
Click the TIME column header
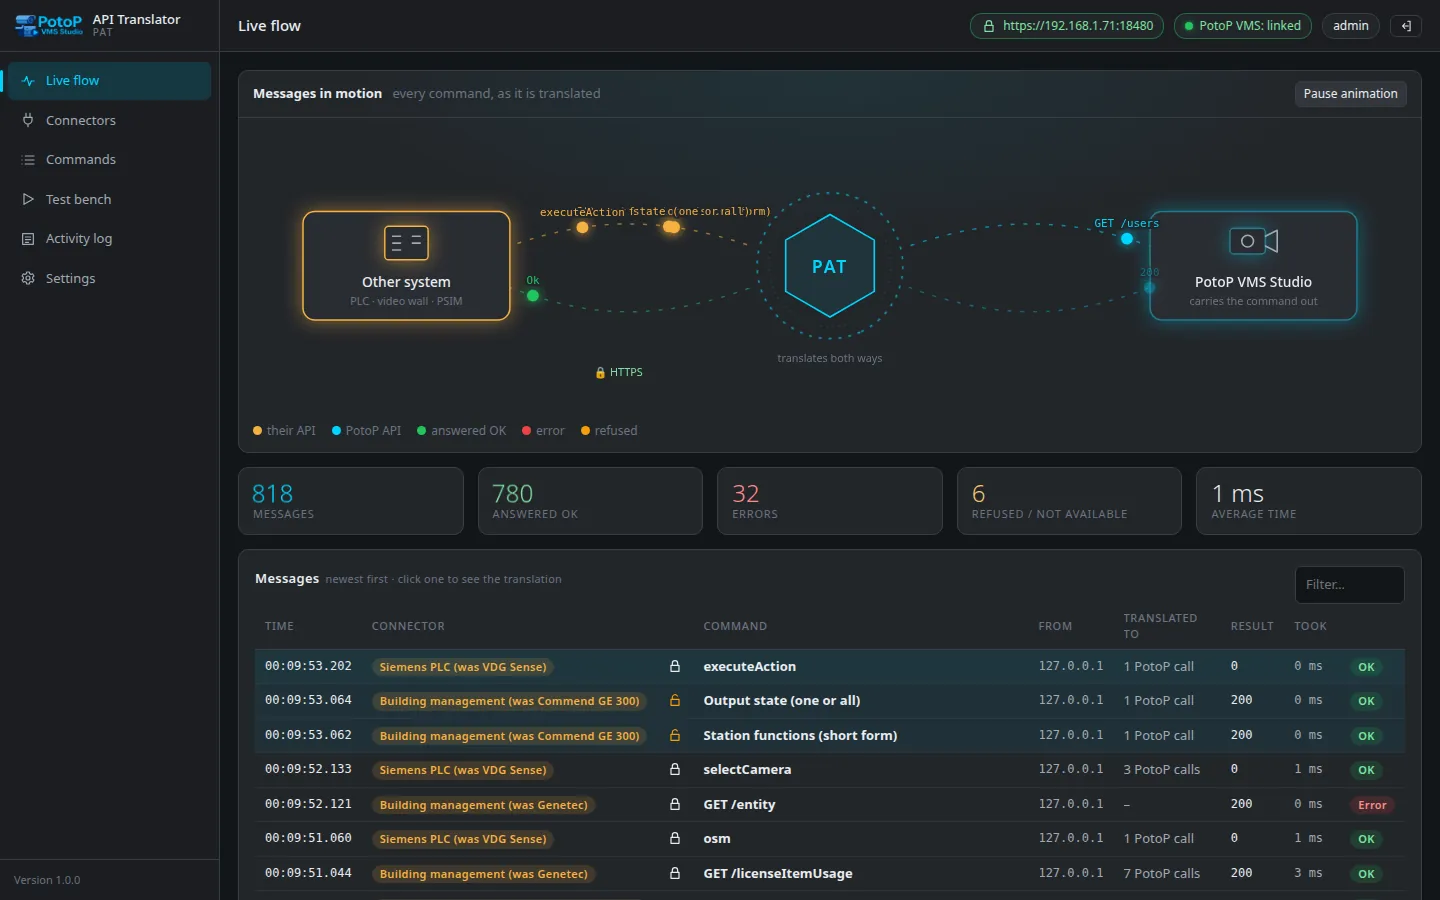(x=279, y=627)
